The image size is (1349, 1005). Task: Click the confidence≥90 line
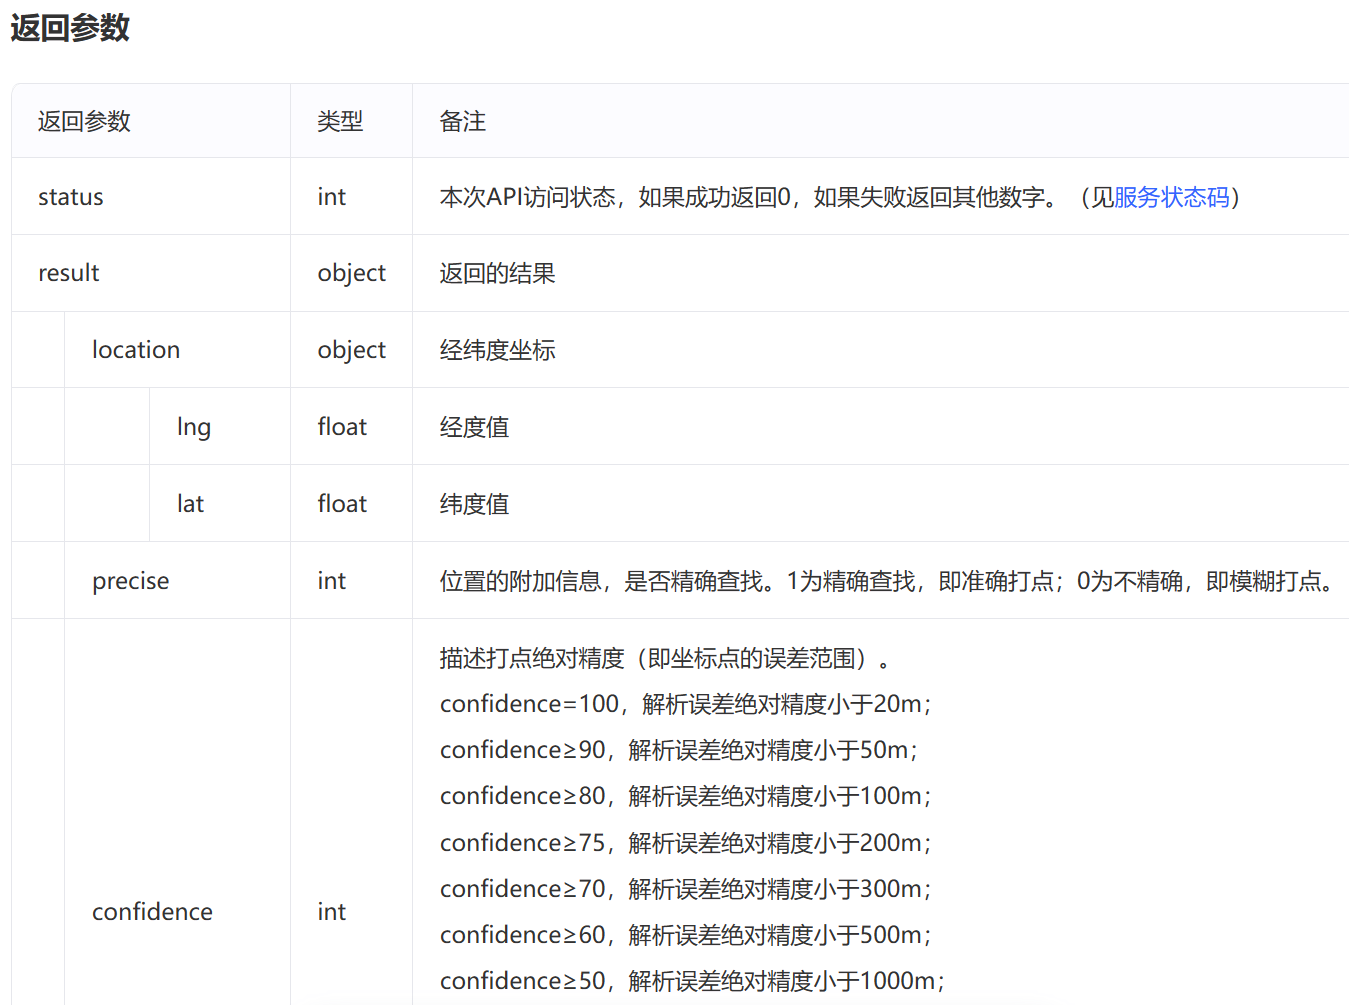tap(679, 750)
